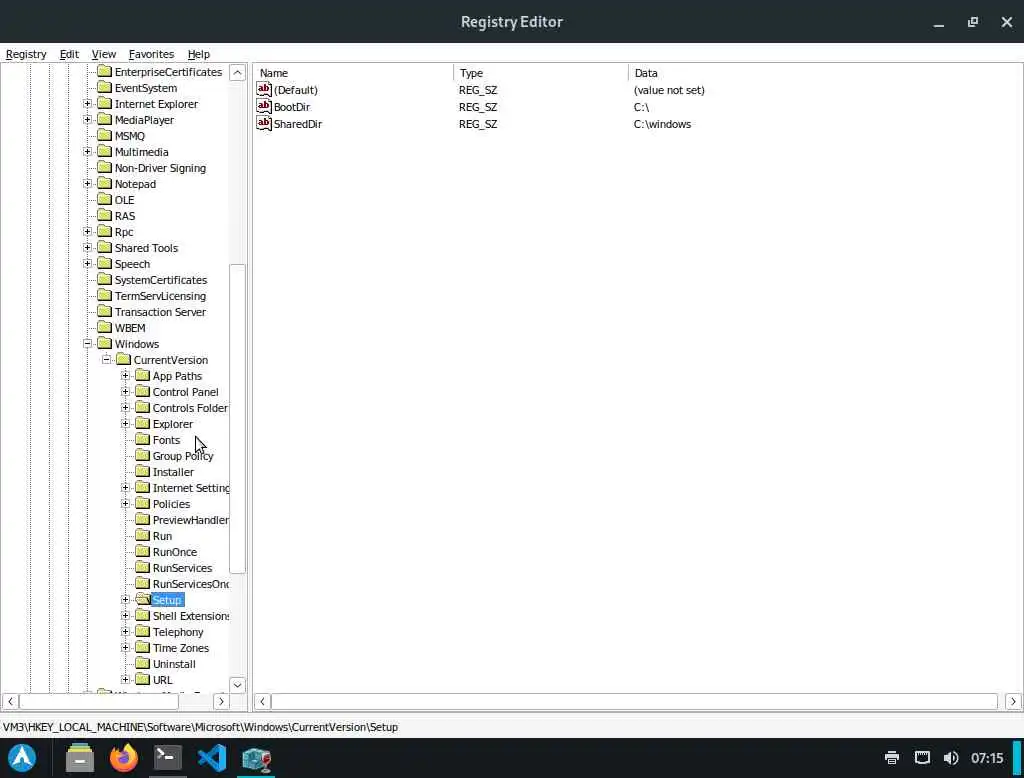Select the RunServices key

(x=182, y=568)
